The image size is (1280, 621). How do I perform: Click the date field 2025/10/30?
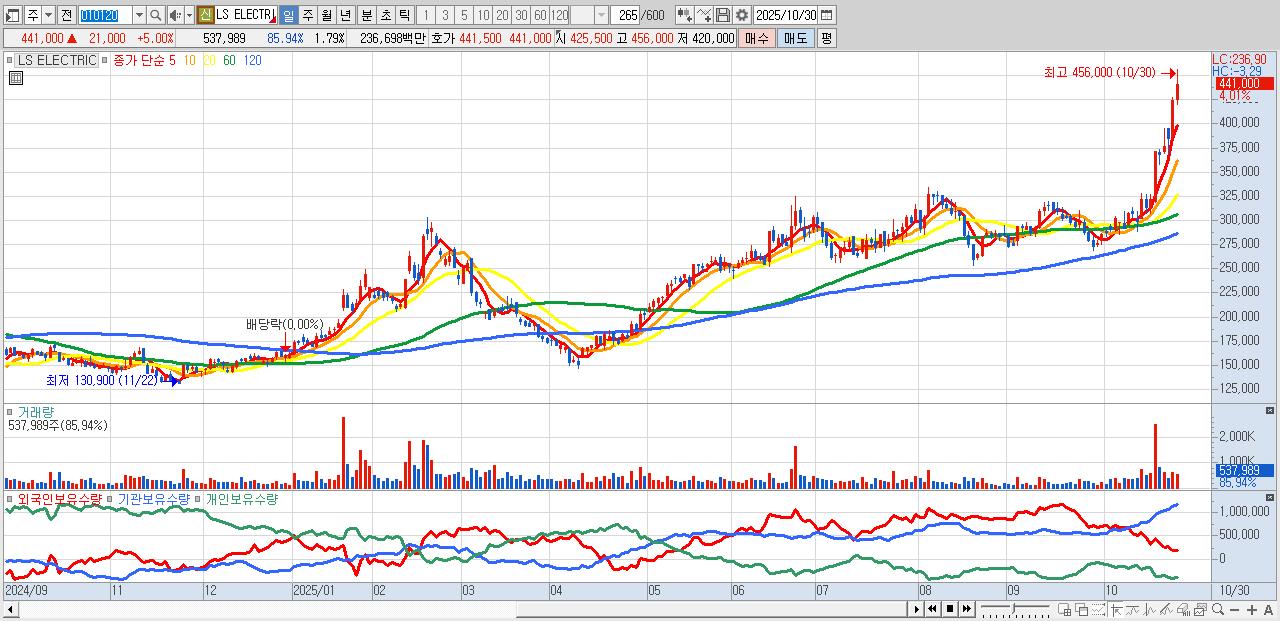point(786,15)
